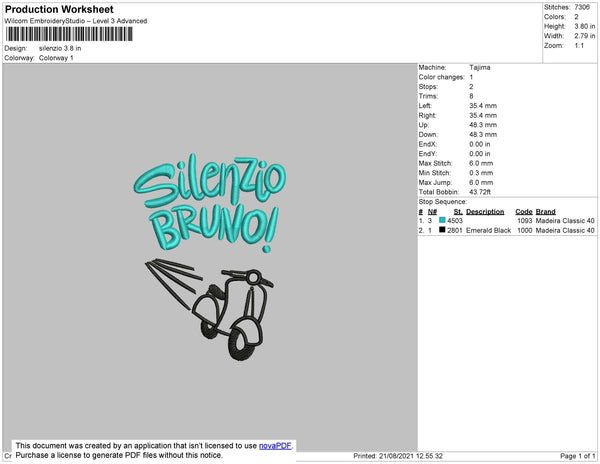Click the Max Jump value 6.0 mm
Screen dimensions: 600x464
(481, 182)
